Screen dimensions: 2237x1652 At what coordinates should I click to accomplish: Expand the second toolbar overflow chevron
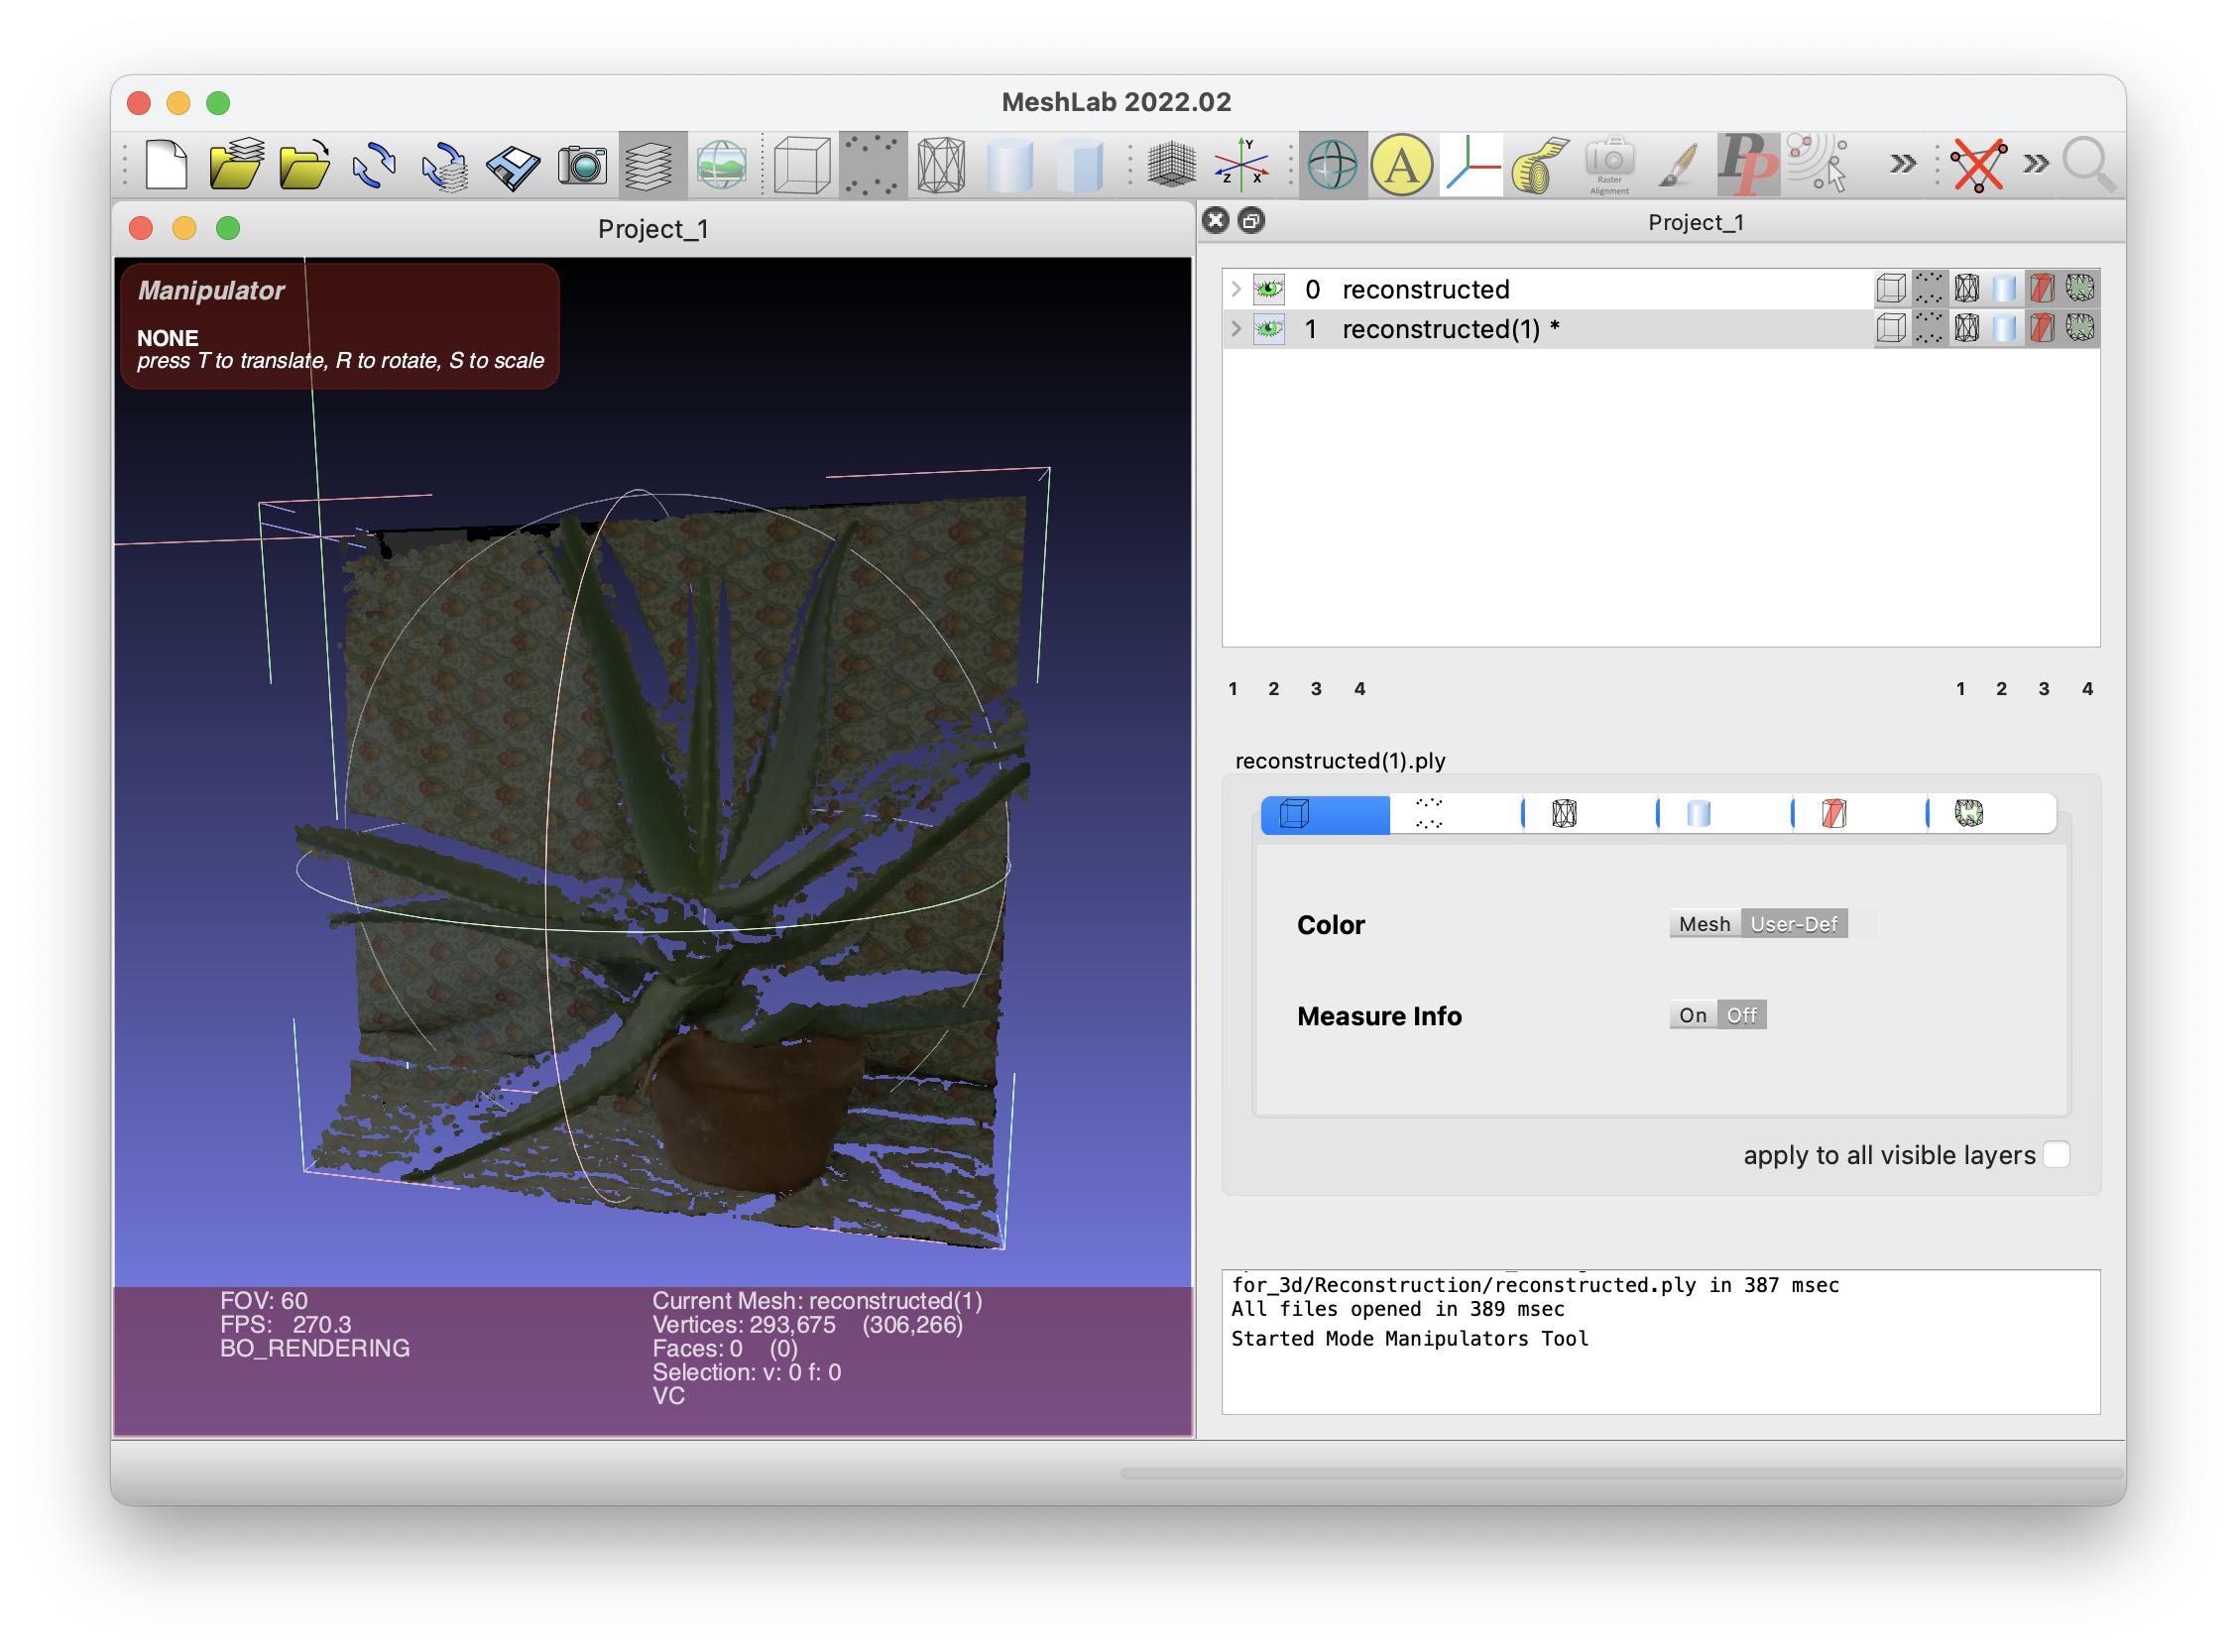[x=2037, y=163]
